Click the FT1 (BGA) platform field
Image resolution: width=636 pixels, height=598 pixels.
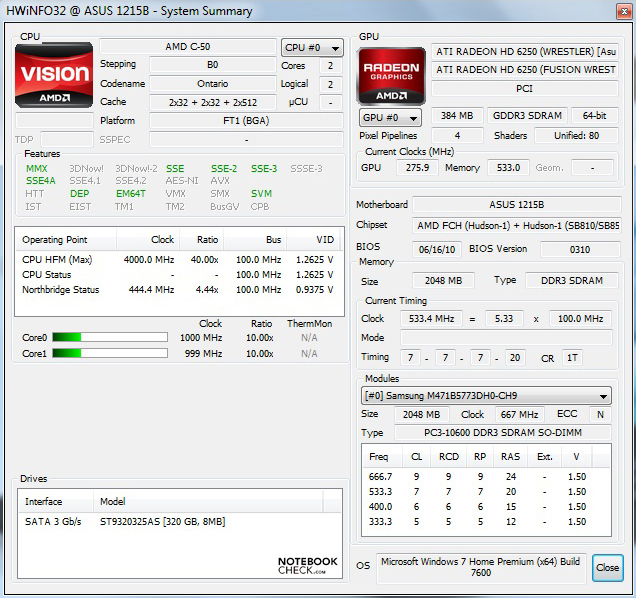click(x=246, y=121)
